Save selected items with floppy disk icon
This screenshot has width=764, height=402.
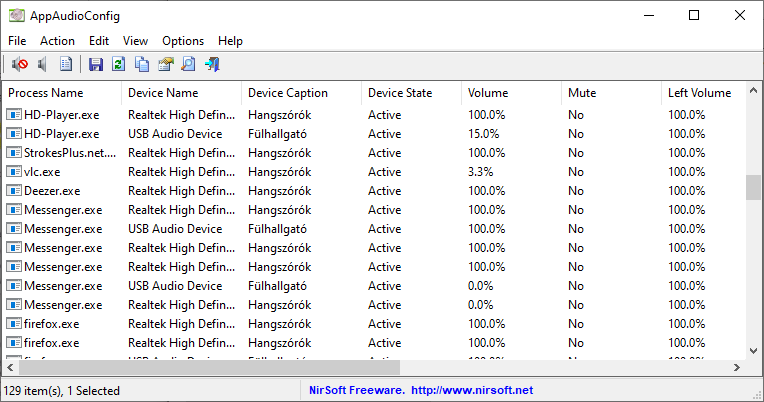(x=96, y=65)
